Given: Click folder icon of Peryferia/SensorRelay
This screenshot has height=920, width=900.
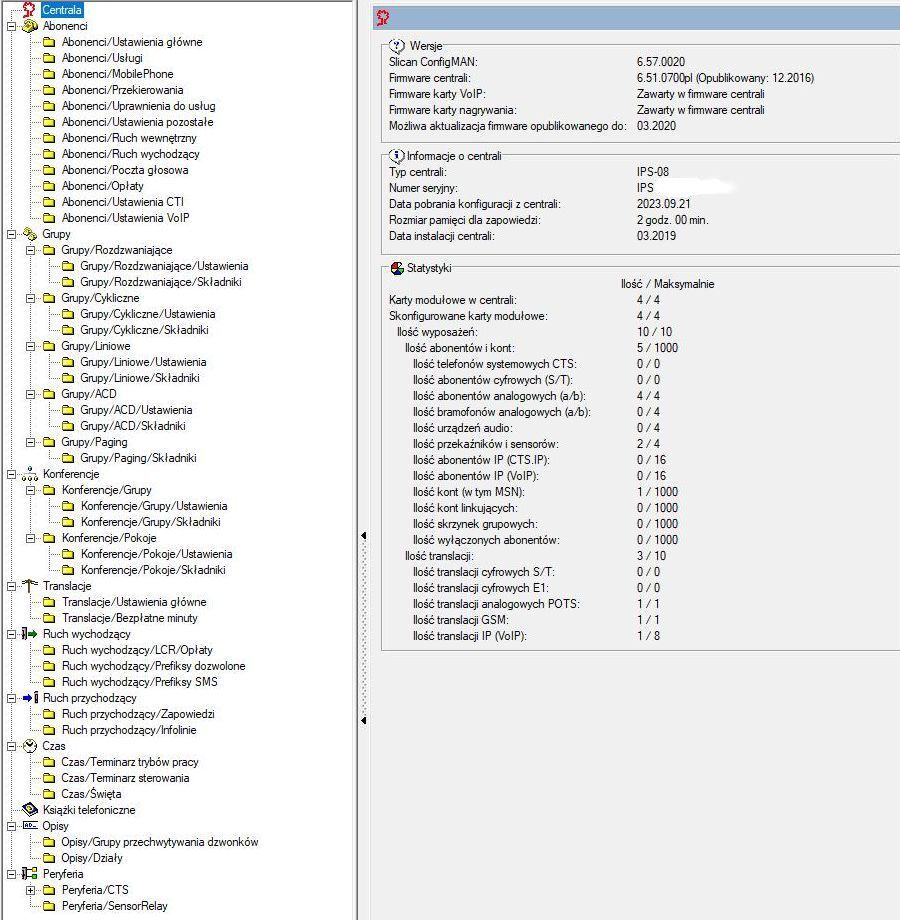Looking at the screenshot, I should pyautogui.click(x=49, y=906).
